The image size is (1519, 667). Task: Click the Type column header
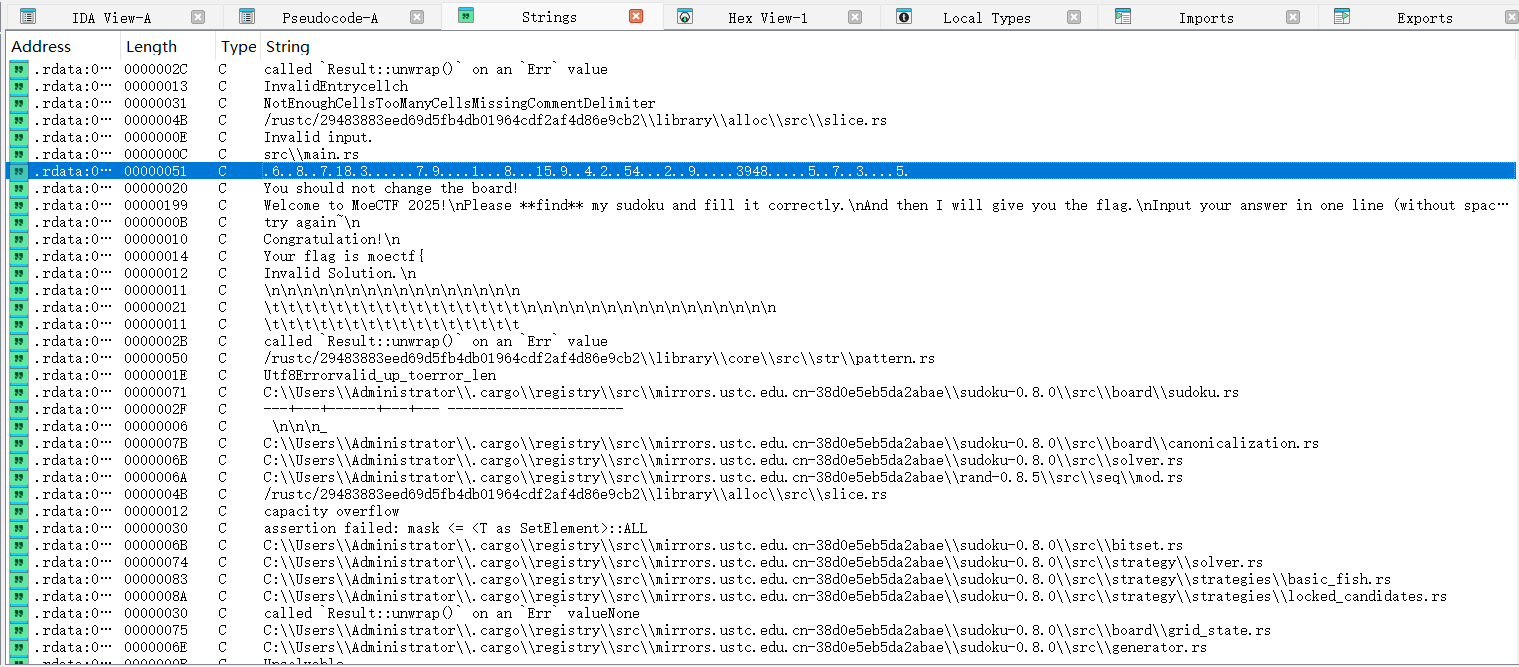tap(238, 47)
